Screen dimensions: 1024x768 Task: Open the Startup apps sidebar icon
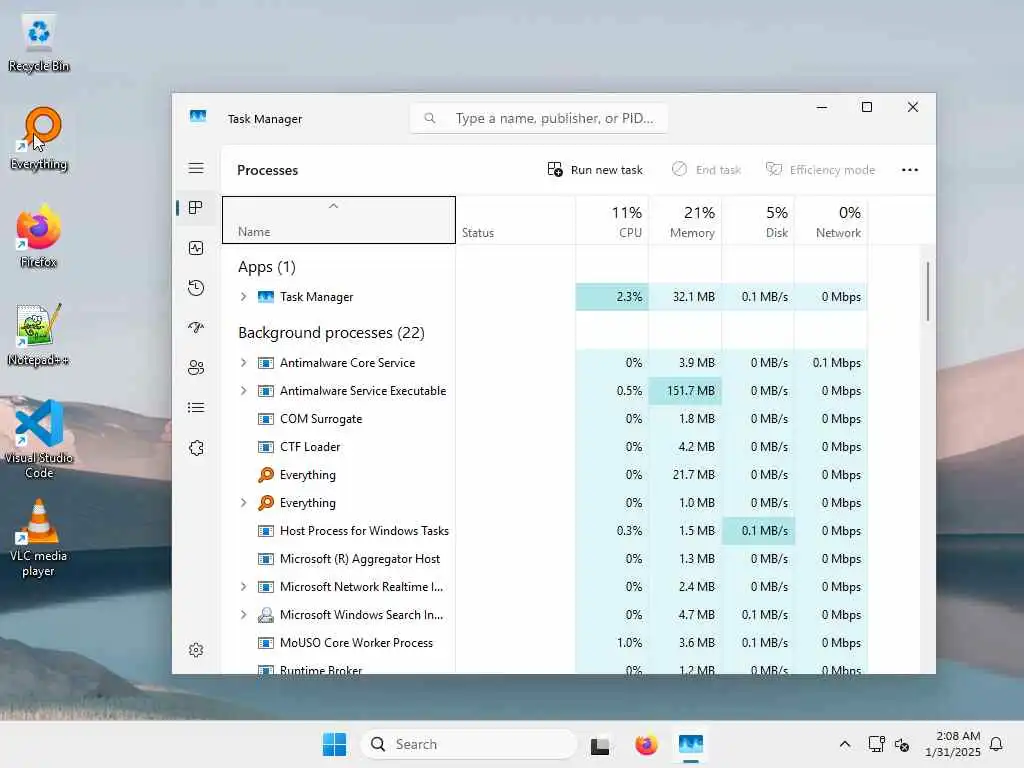196,328
